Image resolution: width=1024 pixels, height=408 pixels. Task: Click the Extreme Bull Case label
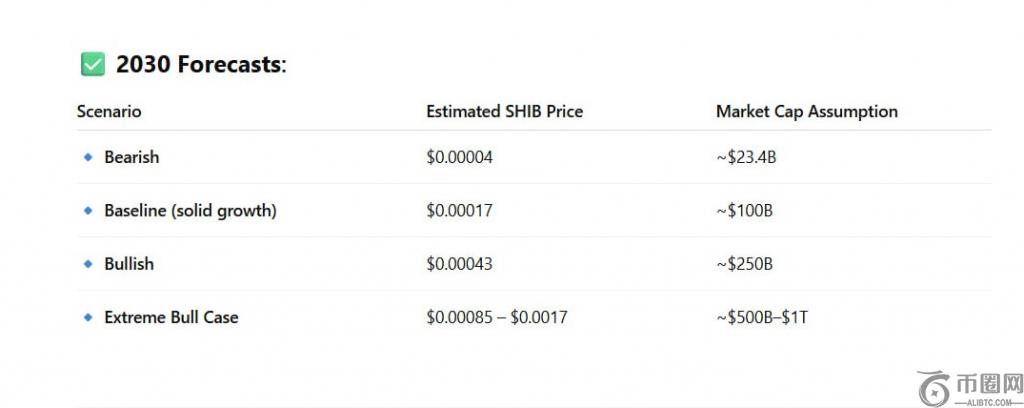point(171,318)
